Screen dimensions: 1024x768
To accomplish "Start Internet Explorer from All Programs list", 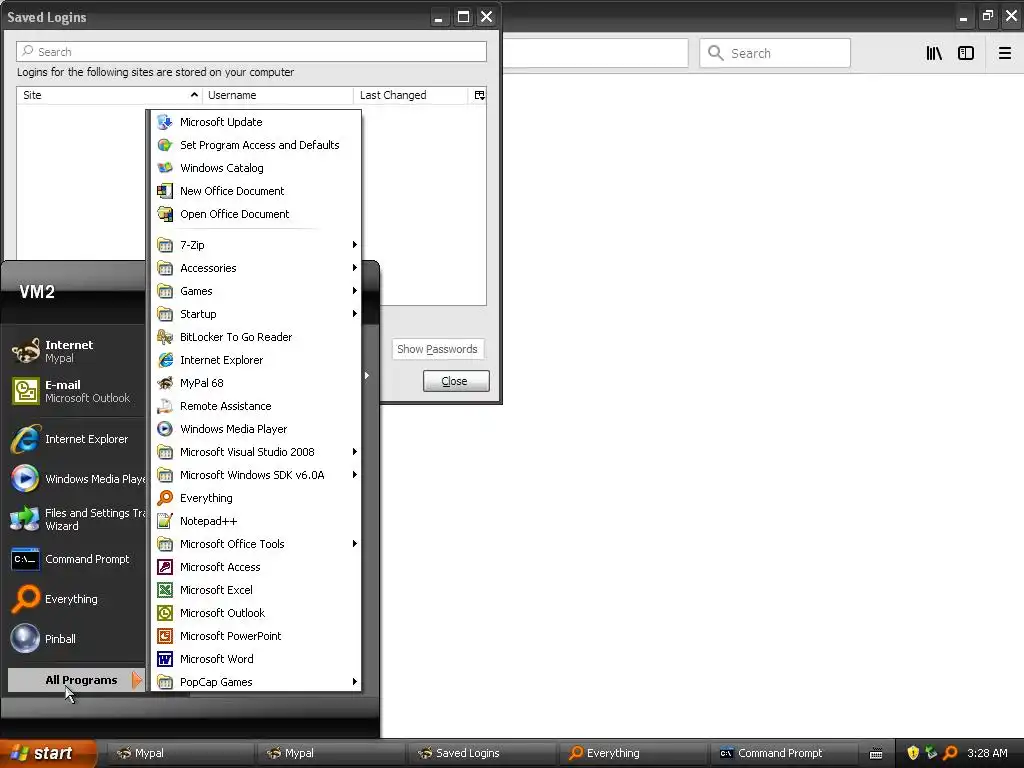I will (256, 360).
